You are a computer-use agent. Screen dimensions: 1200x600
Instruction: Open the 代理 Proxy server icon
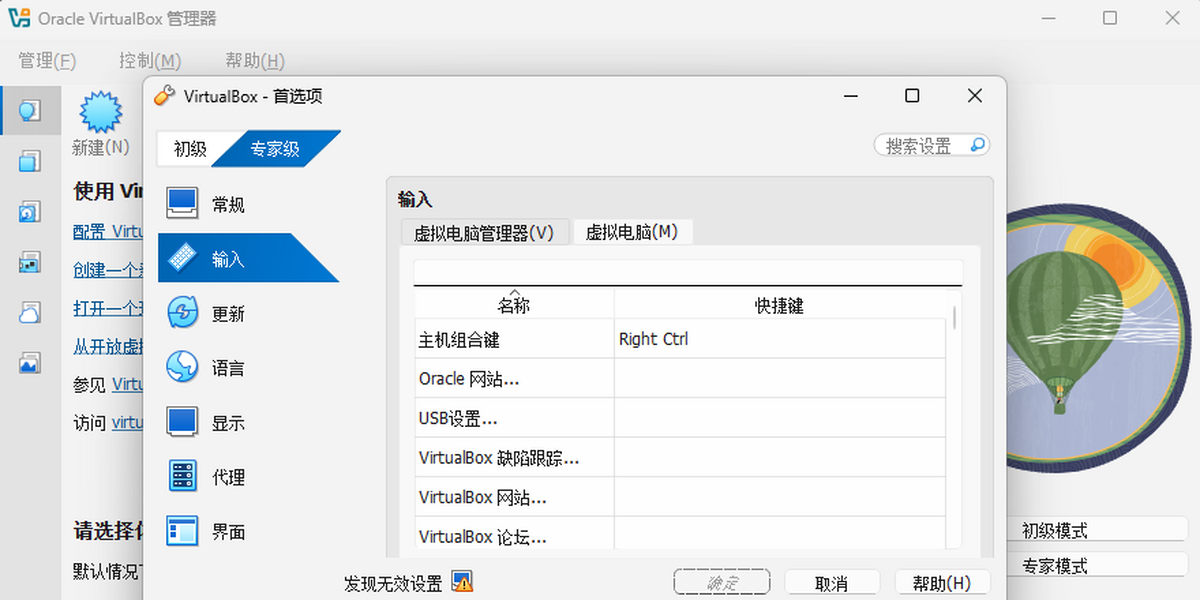(x=182, y=476)
